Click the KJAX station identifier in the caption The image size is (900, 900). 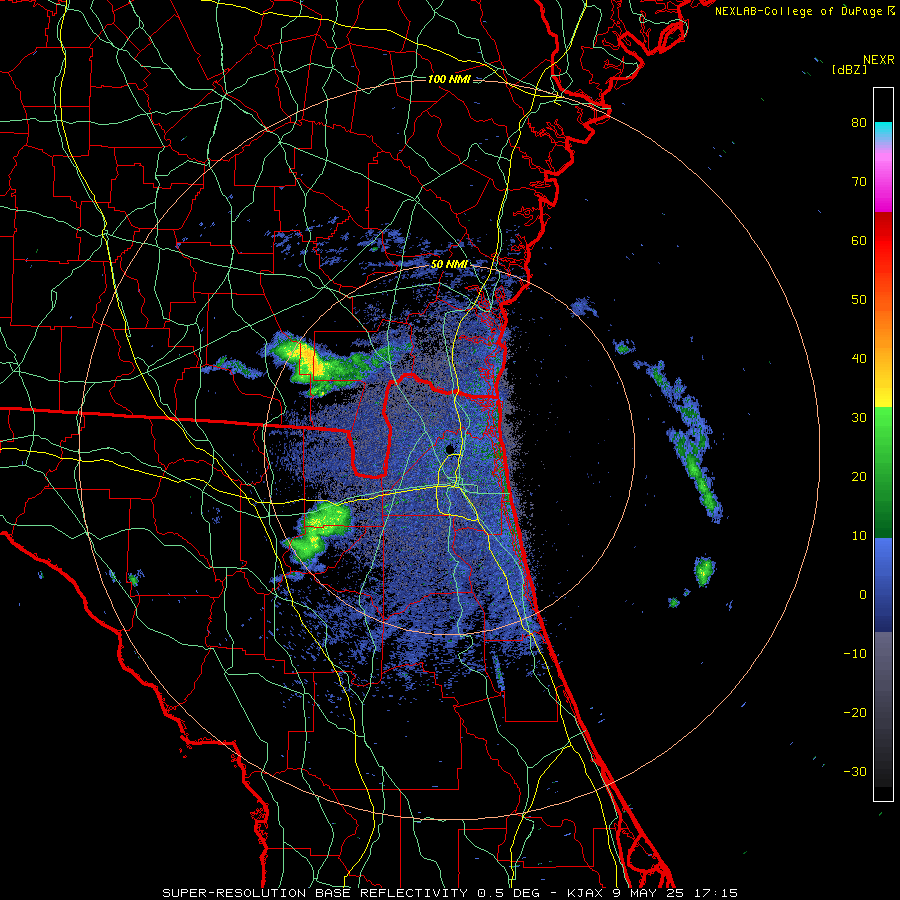[x=587, y=893]
